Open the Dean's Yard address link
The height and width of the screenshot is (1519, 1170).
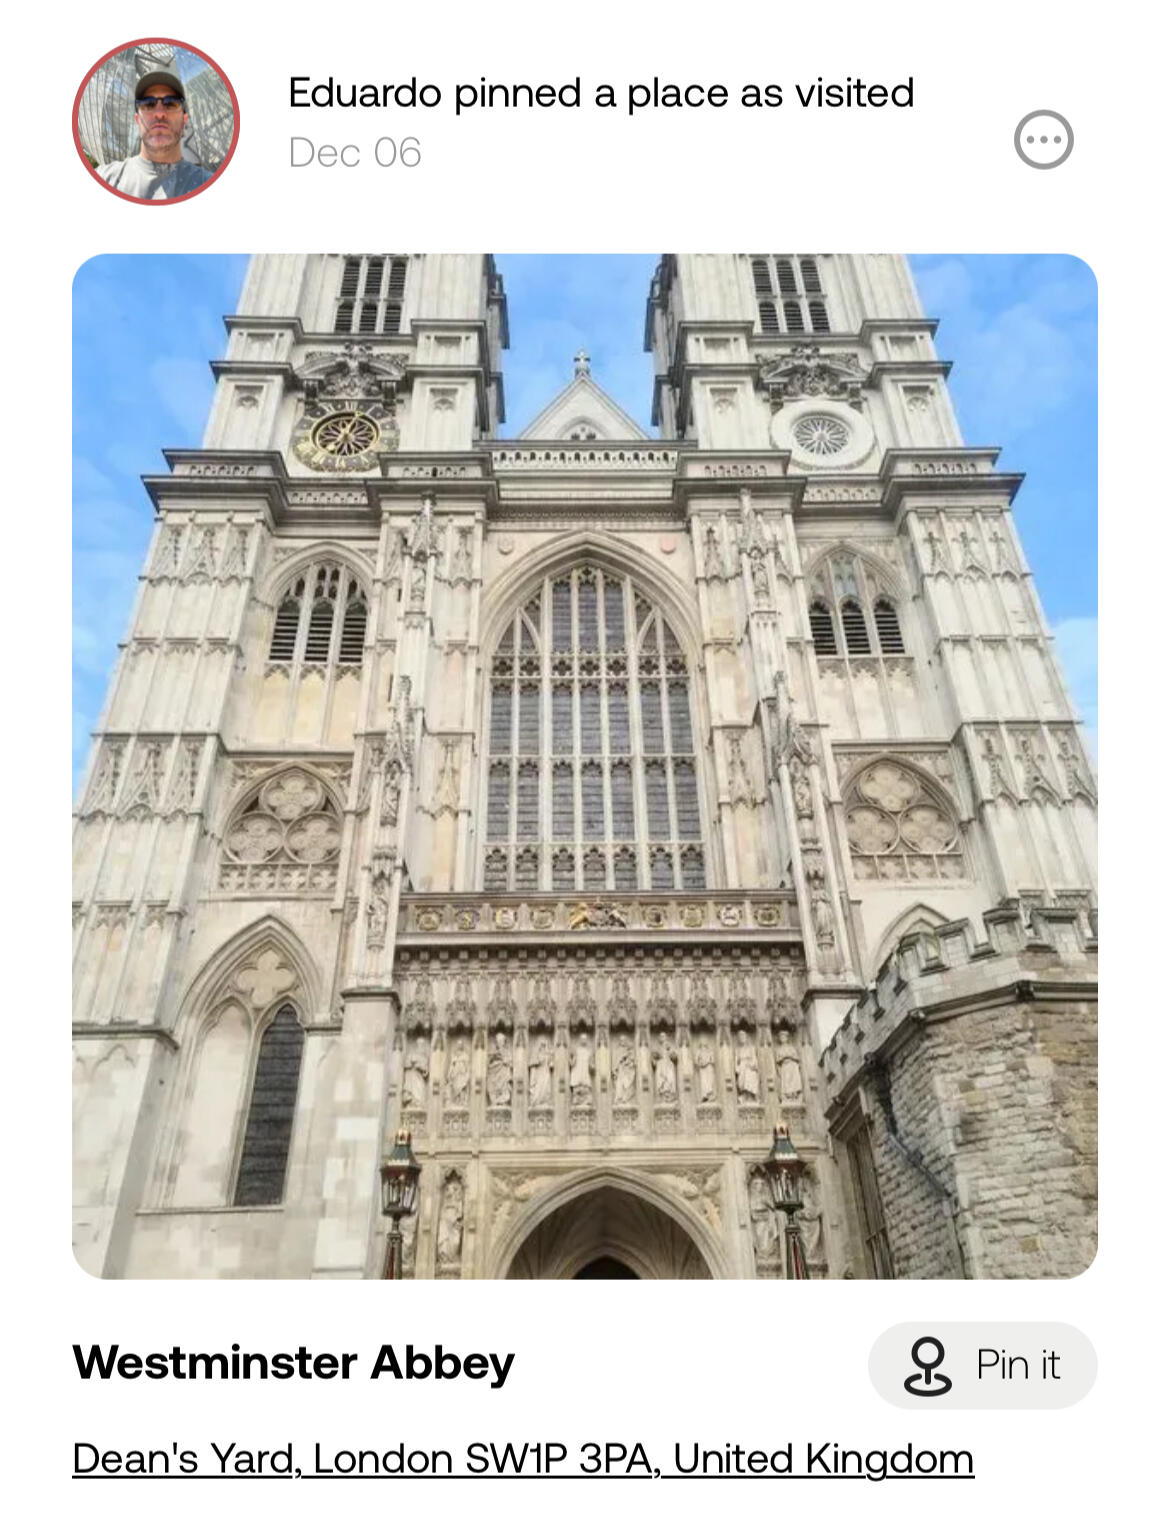[x=523, y=1459]
